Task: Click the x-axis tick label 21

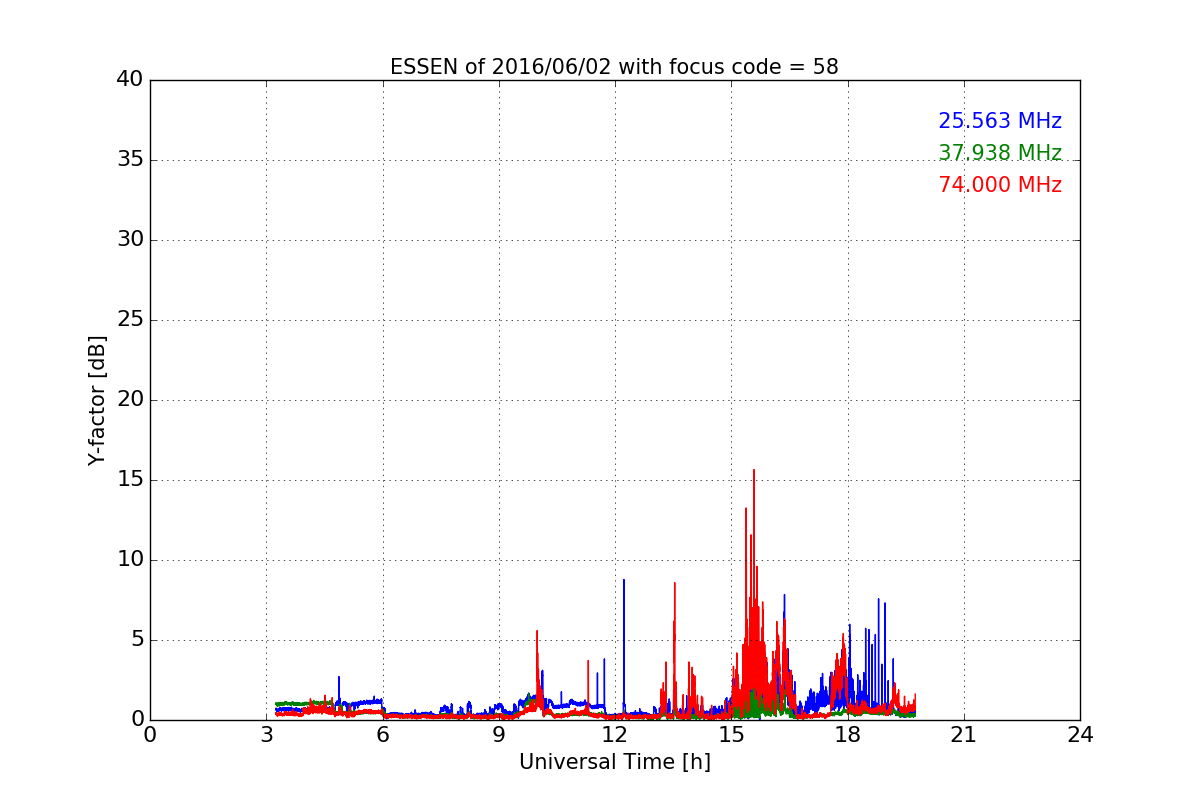Action: pos(964,735)
